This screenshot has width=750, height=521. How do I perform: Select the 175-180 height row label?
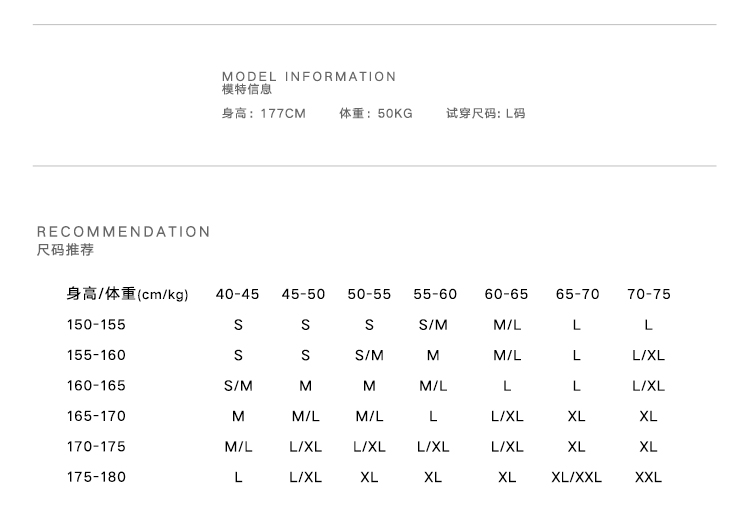pos(96,477)
